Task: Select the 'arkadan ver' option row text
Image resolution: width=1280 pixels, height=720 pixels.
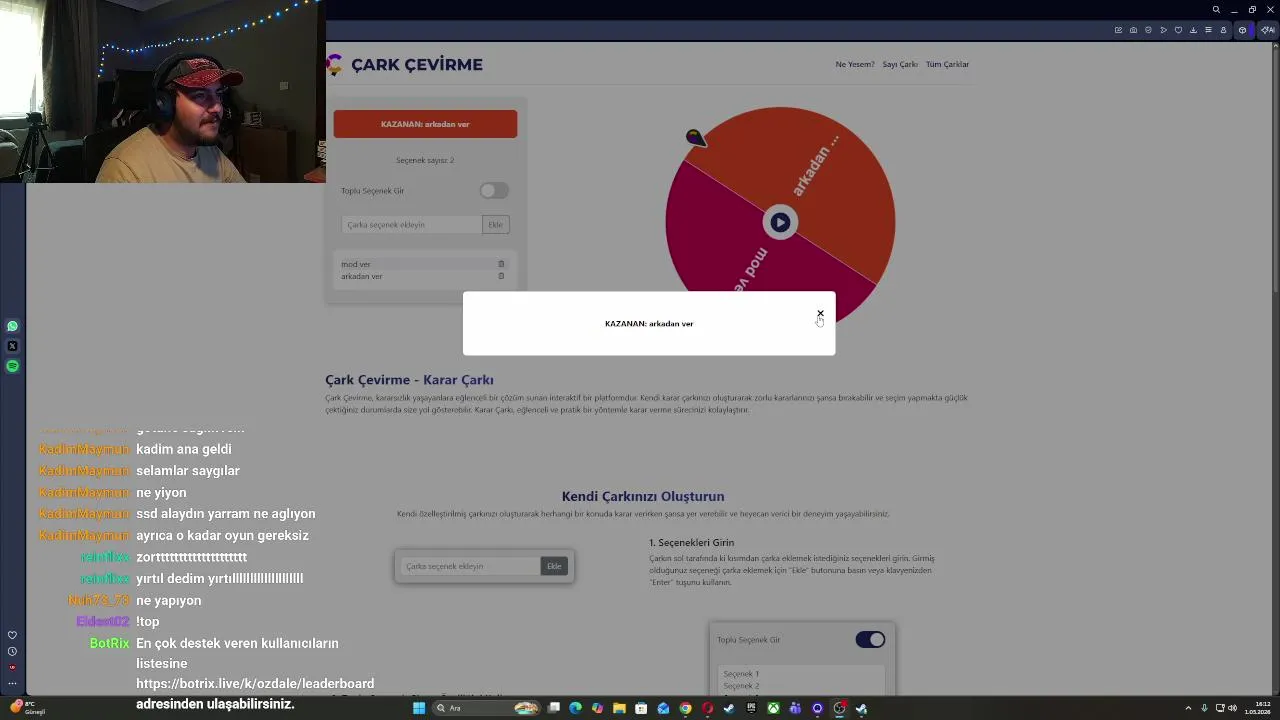Action: 361,276
